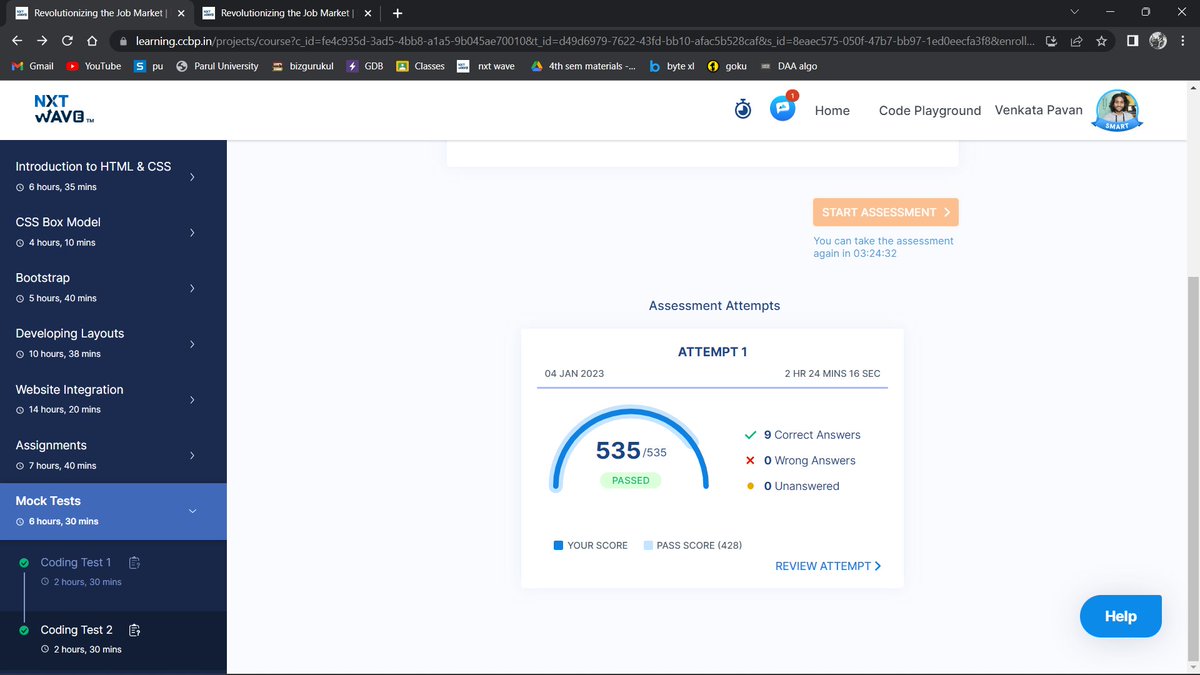
Task: Open the pu bookmark
Action: pyautogui.click(x=149, y=66)
